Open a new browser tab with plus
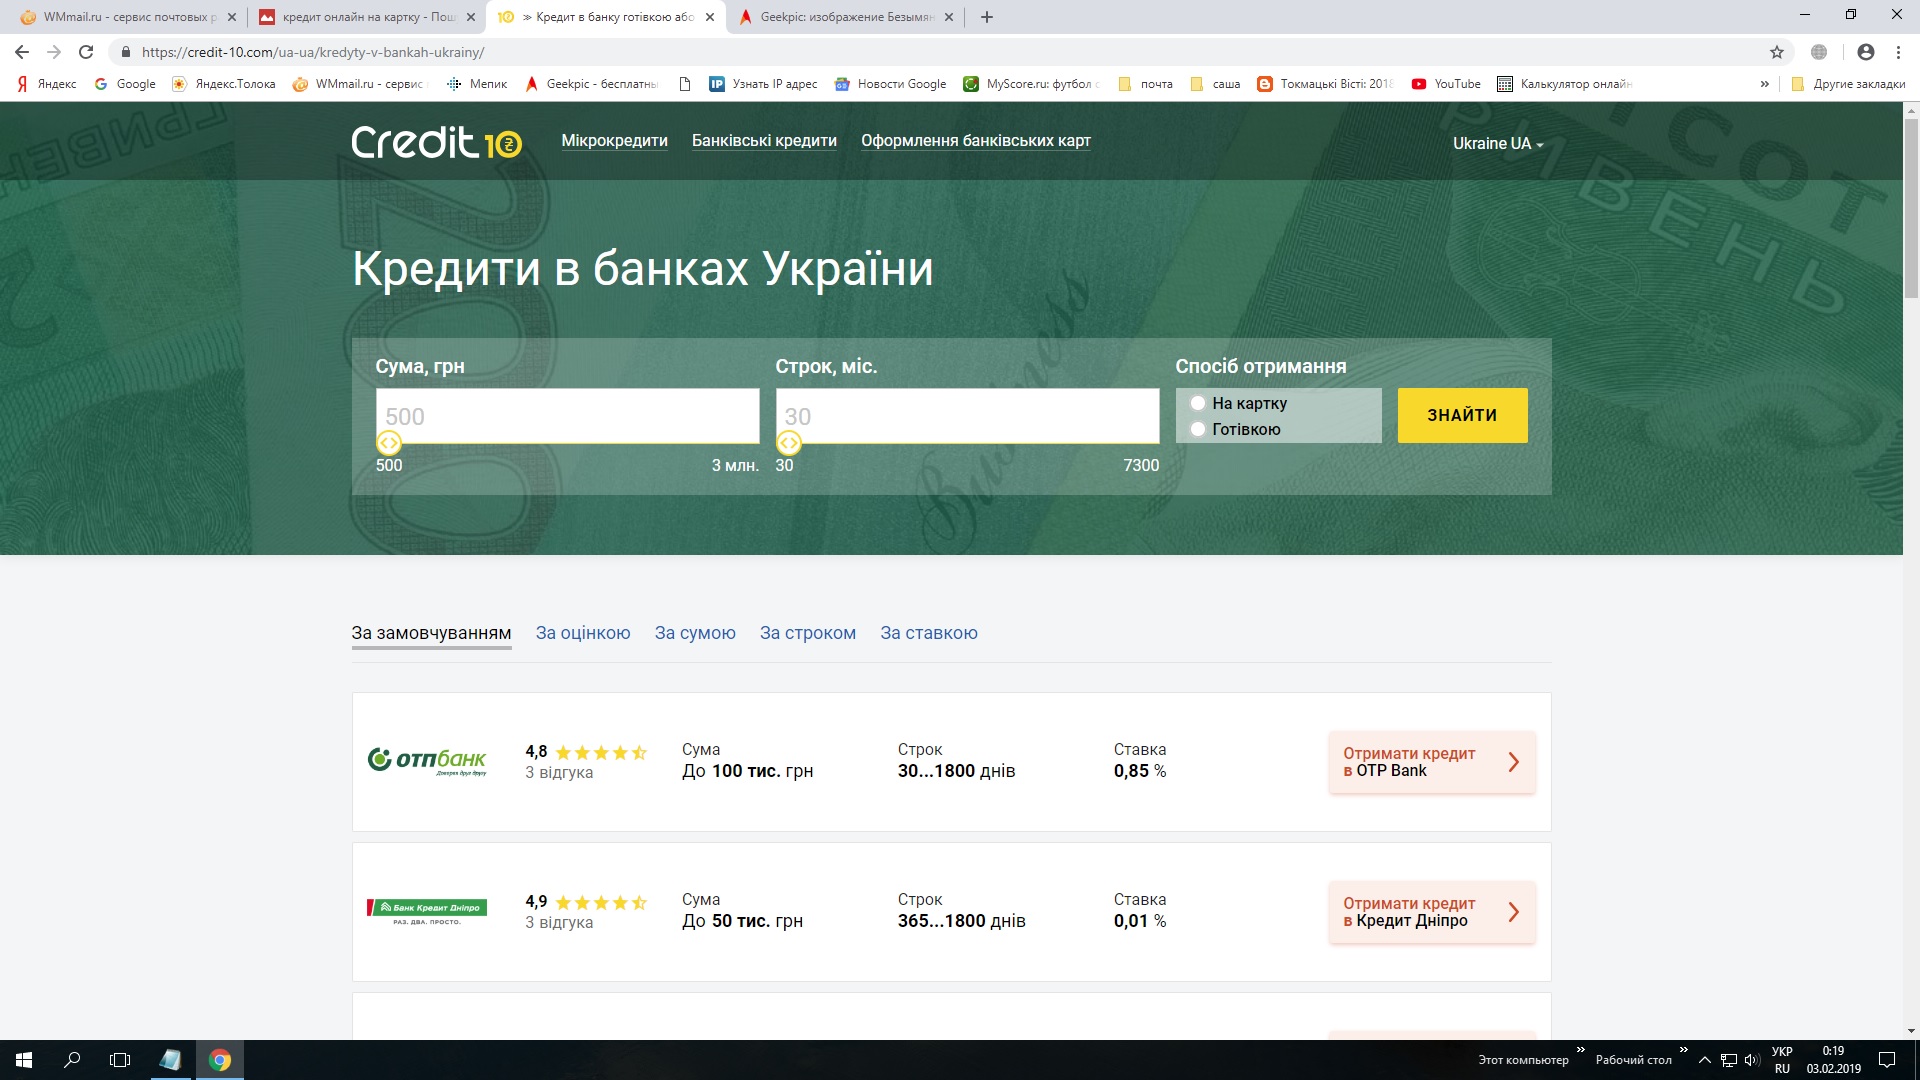1920x1080 pixels. 987,17
